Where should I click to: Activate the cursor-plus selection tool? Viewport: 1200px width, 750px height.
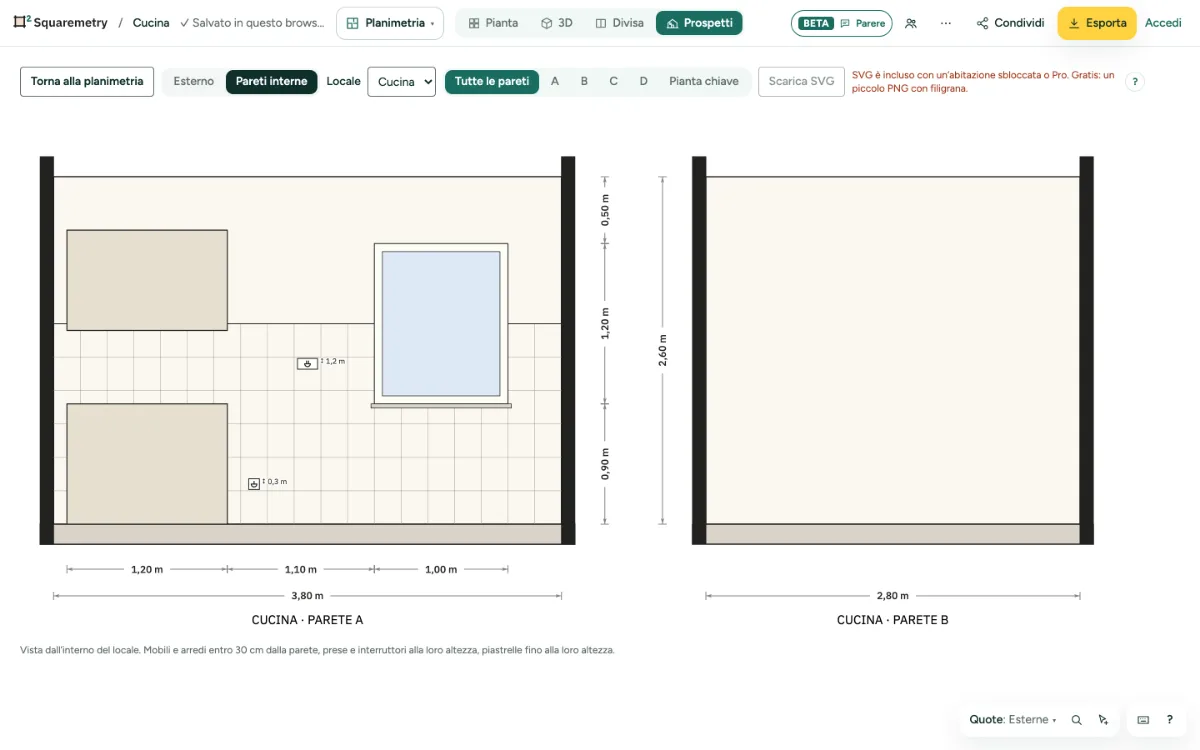(1103, 720)
